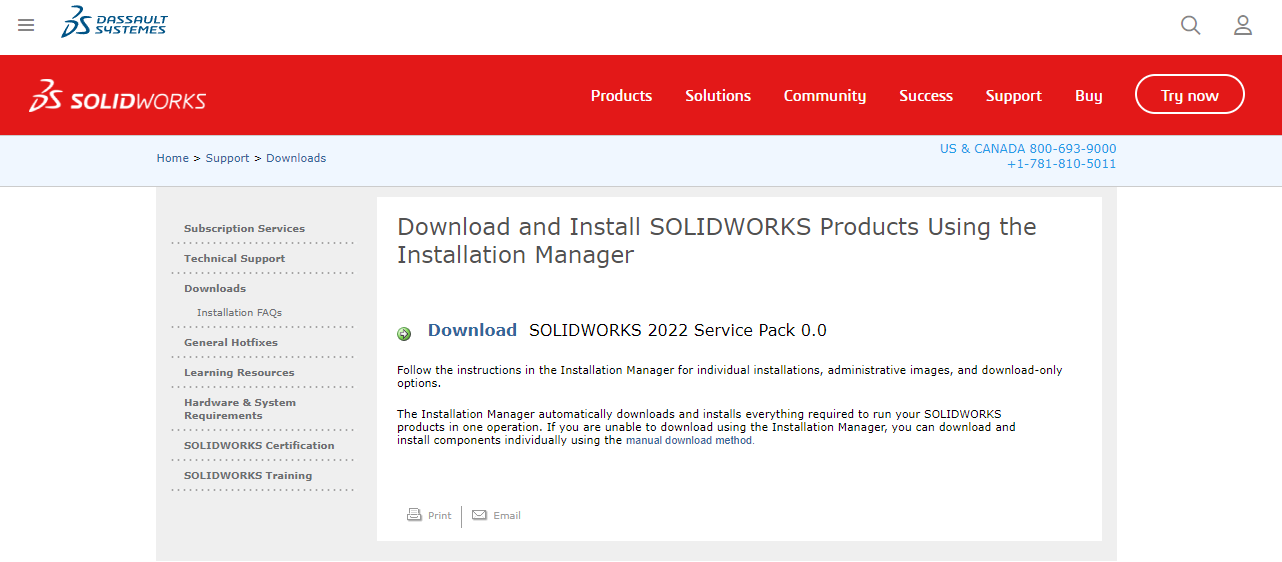The image size is (1282, 562).
Task: Open the Products menu
Action: (x=621, y=96)
